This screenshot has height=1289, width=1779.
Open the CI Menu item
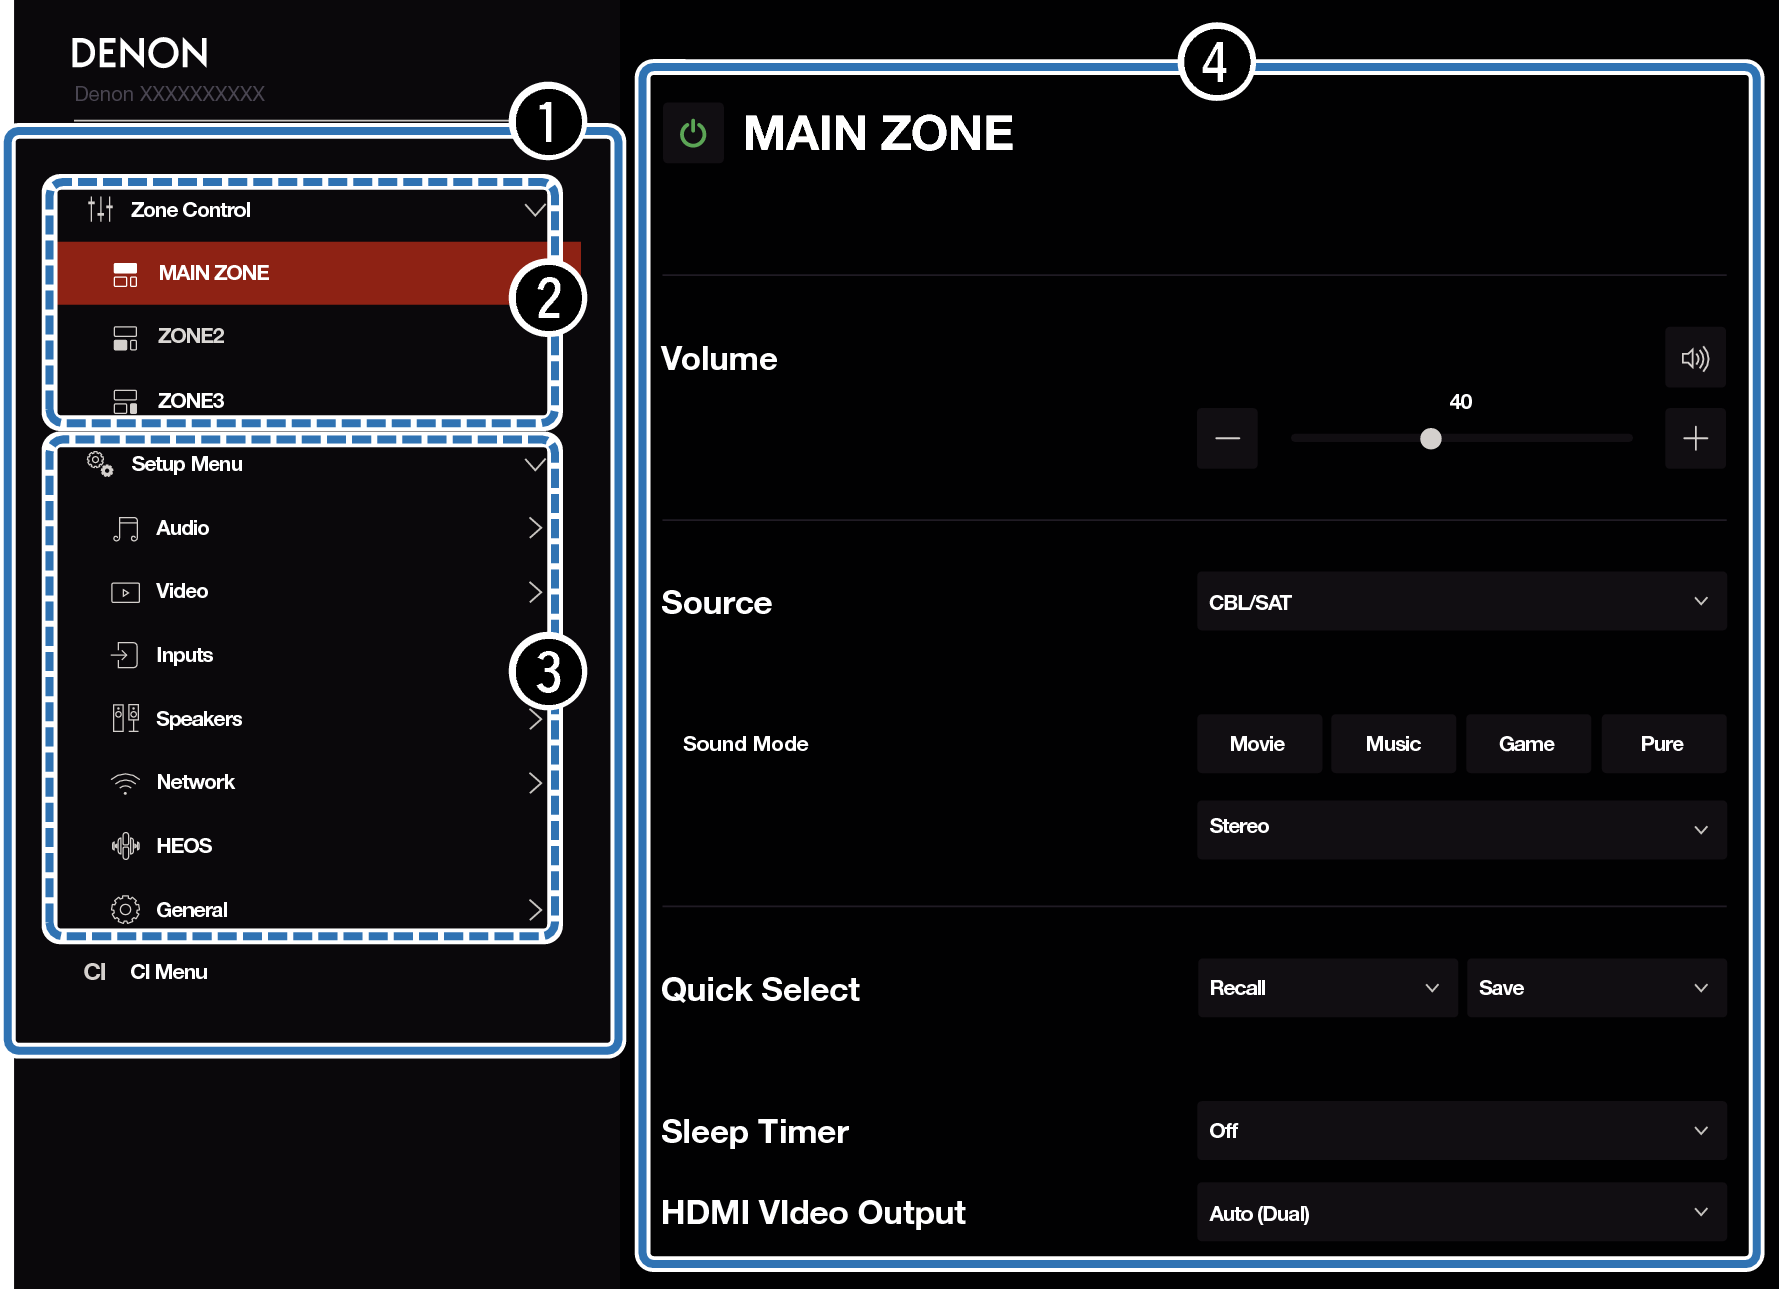[x=168, y=972]
